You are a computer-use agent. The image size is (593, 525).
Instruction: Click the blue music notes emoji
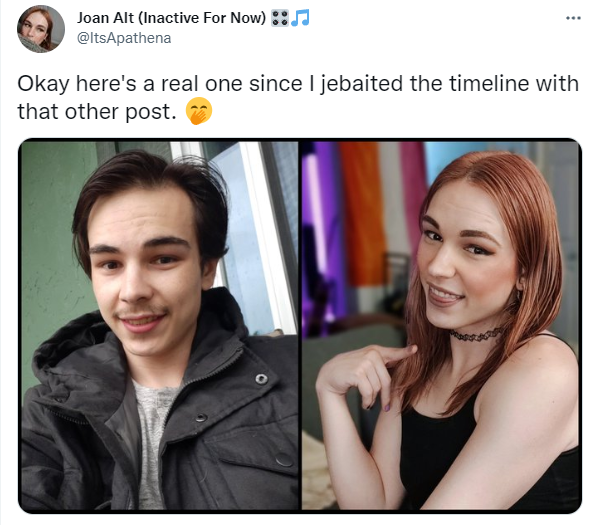(x=300, y=18)
